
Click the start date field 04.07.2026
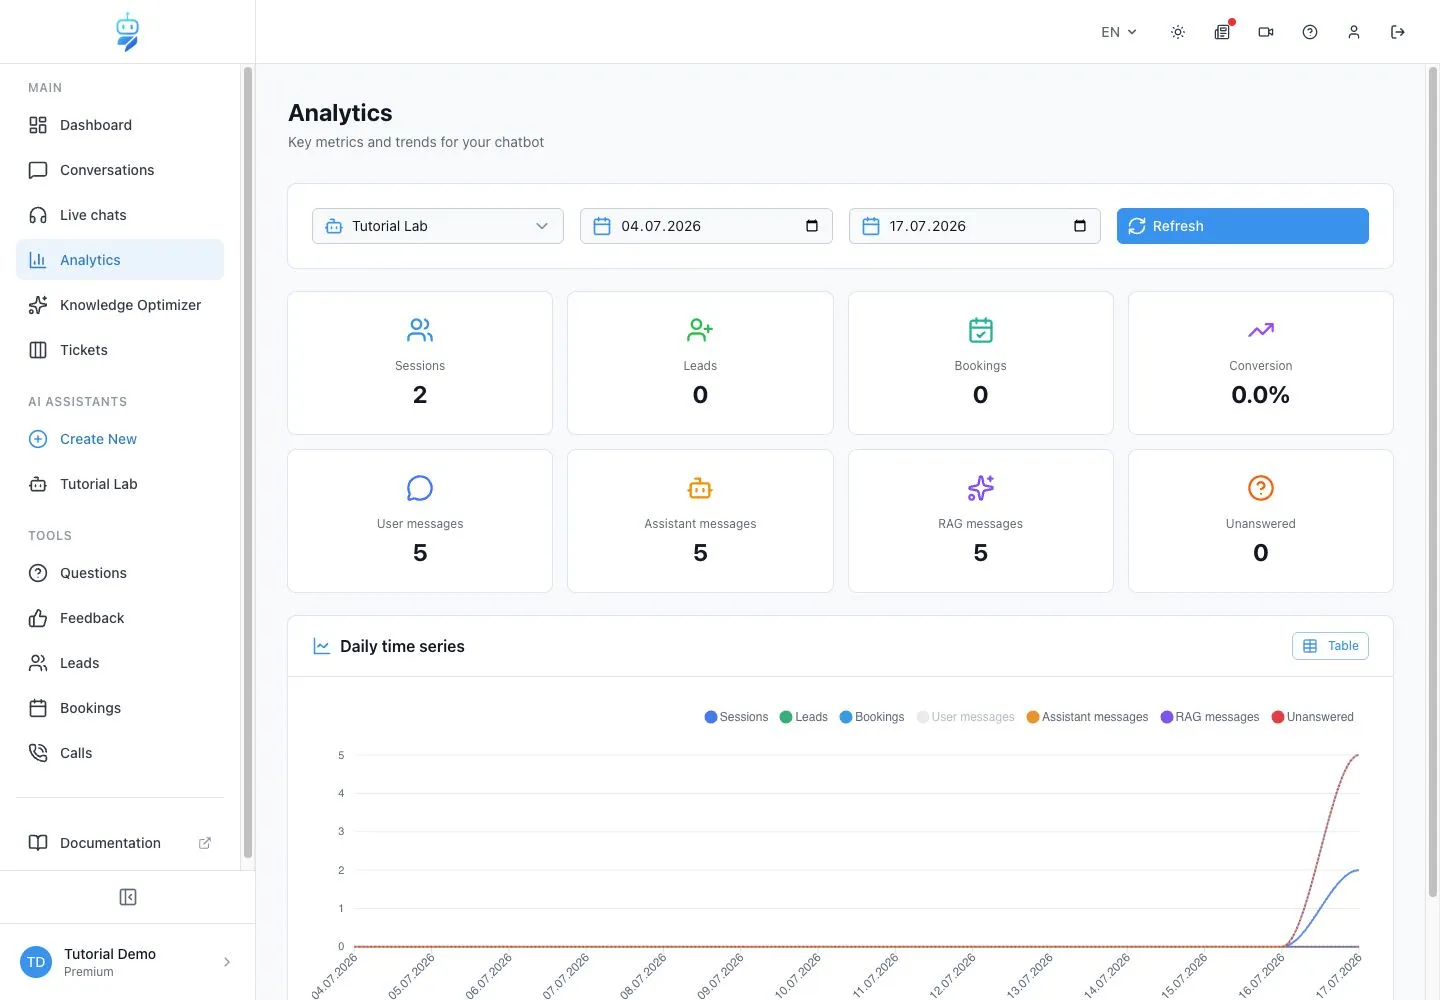pyautogui.click(x=706, y=226)
